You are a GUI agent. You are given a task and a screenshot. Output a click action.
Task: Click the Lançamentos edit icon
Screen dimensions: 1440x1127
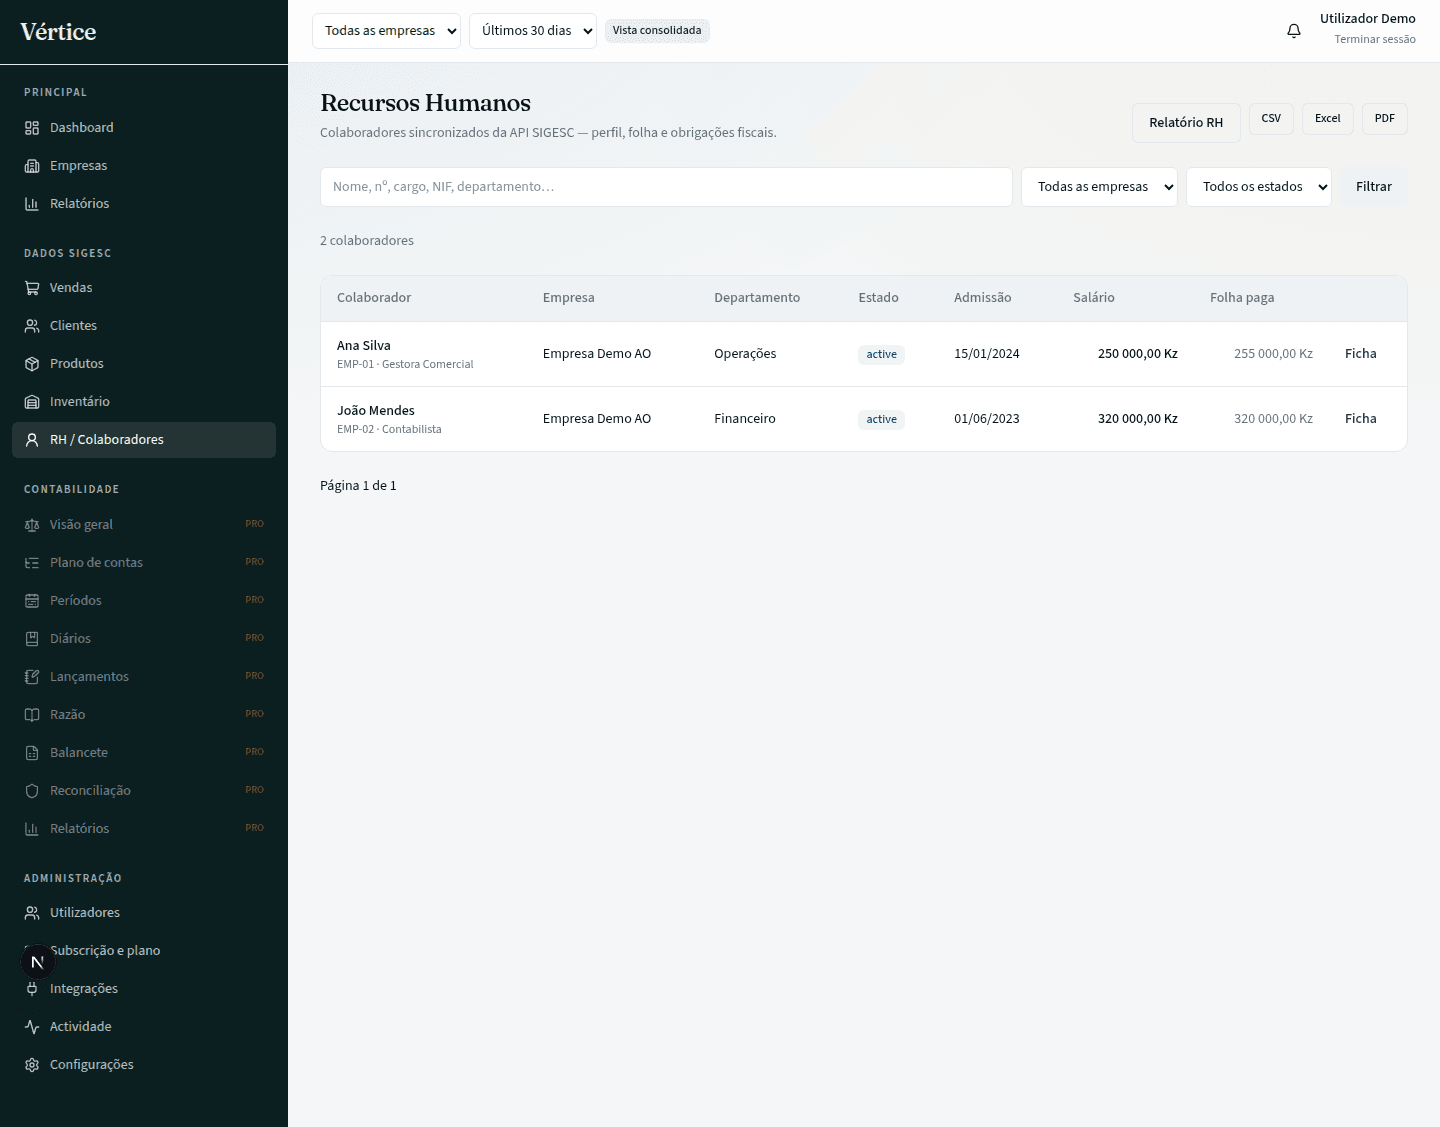click(x=32, y=677)
